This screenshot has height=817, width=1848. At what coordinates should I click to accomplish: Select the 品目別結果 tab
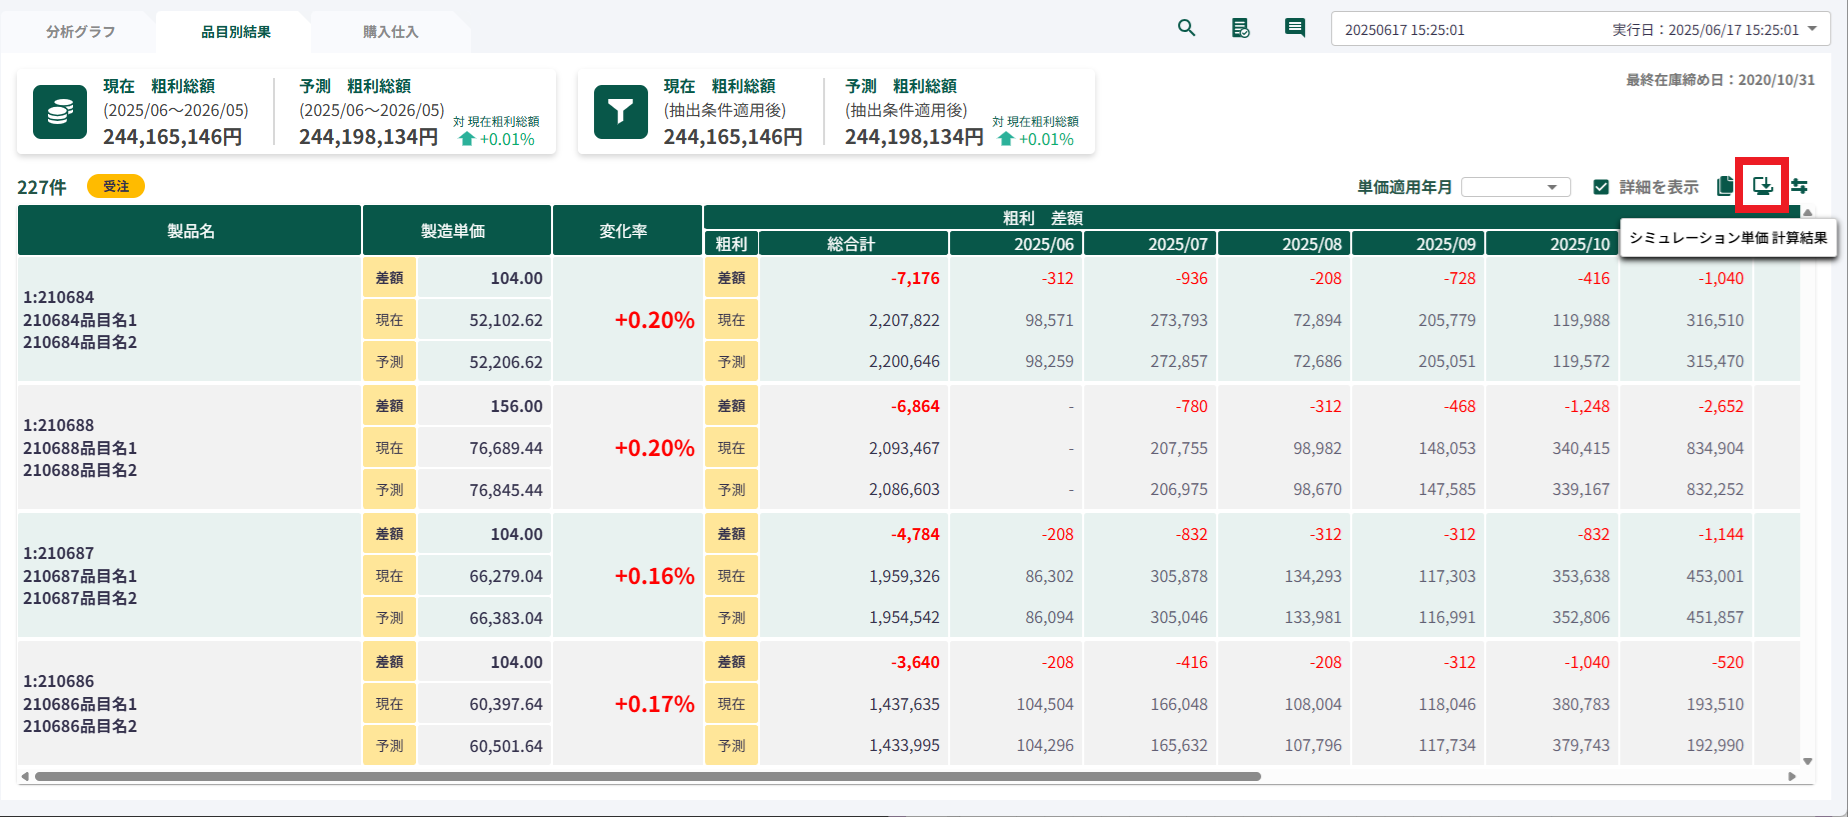(236, 32)
